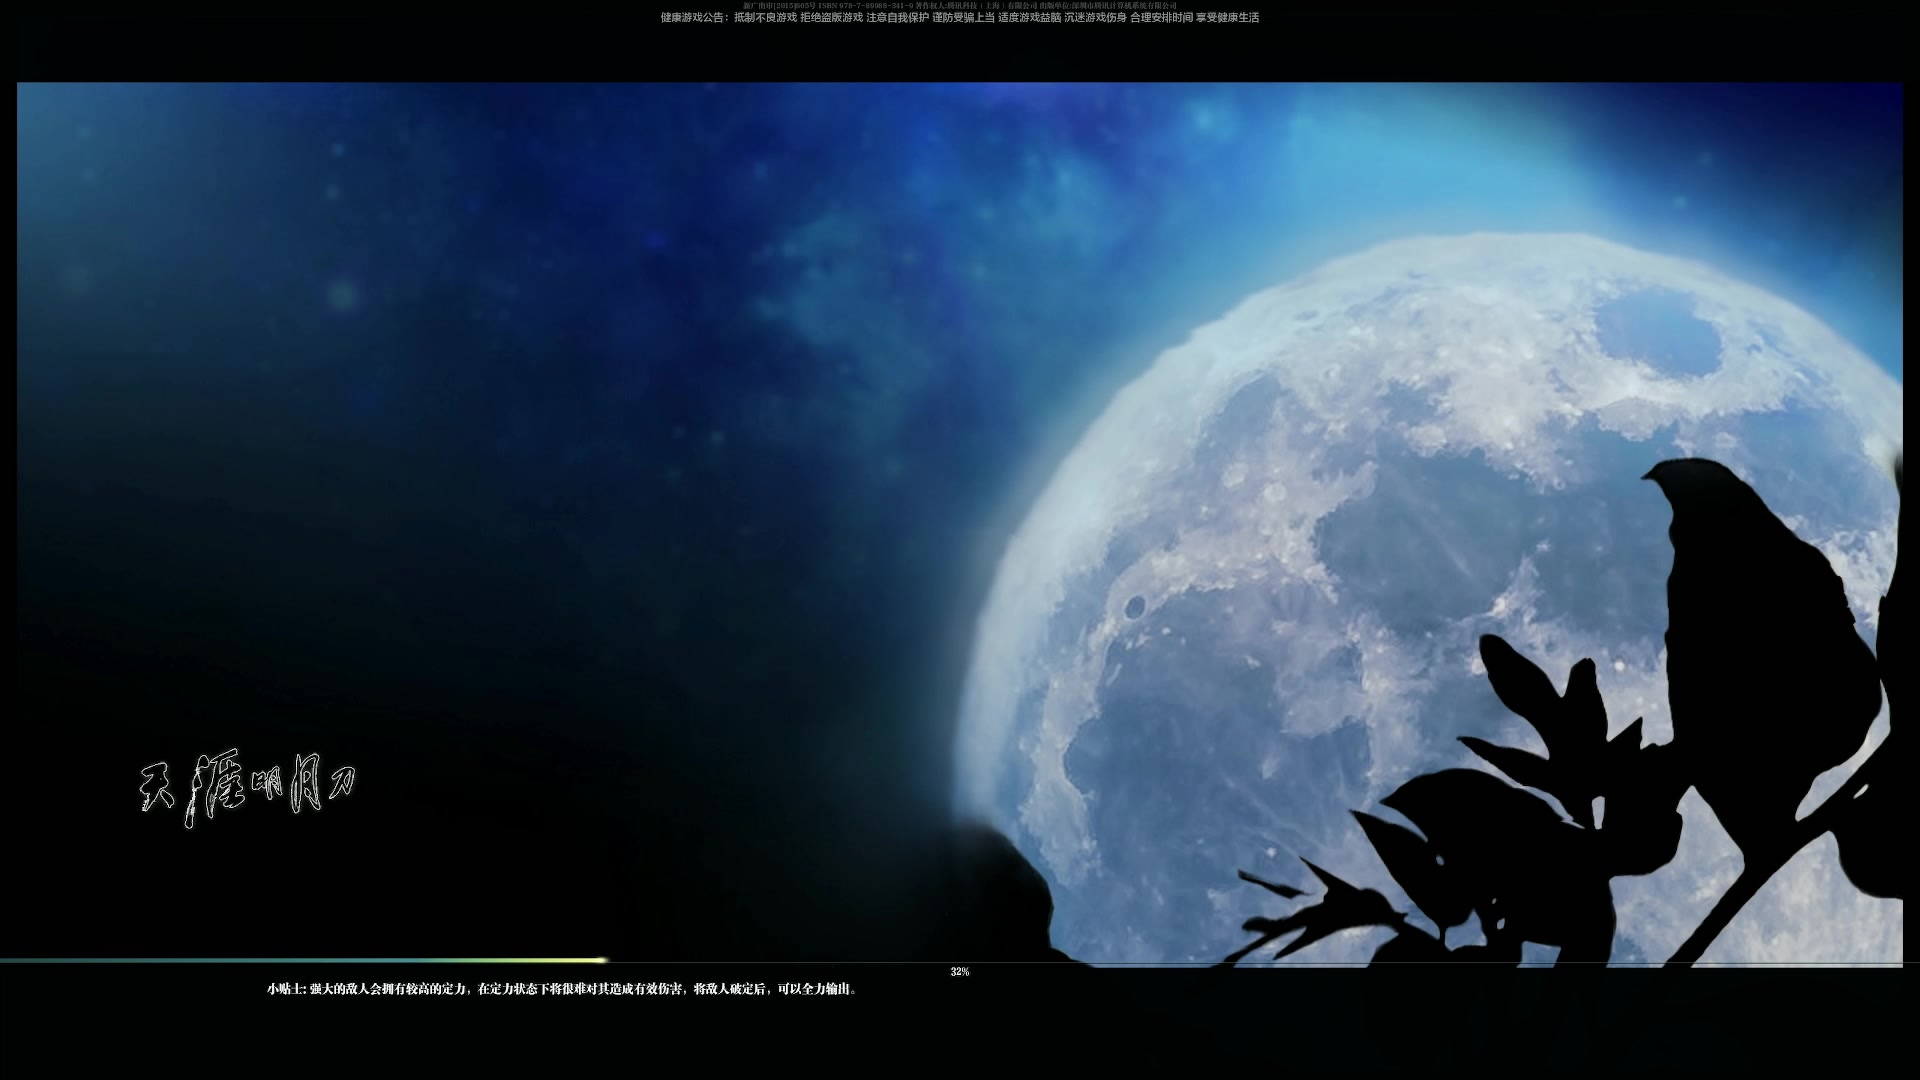
Task: Click the 合理安排时间 notice phrase
Action: pyautogui.click(x=1161, y=18)
